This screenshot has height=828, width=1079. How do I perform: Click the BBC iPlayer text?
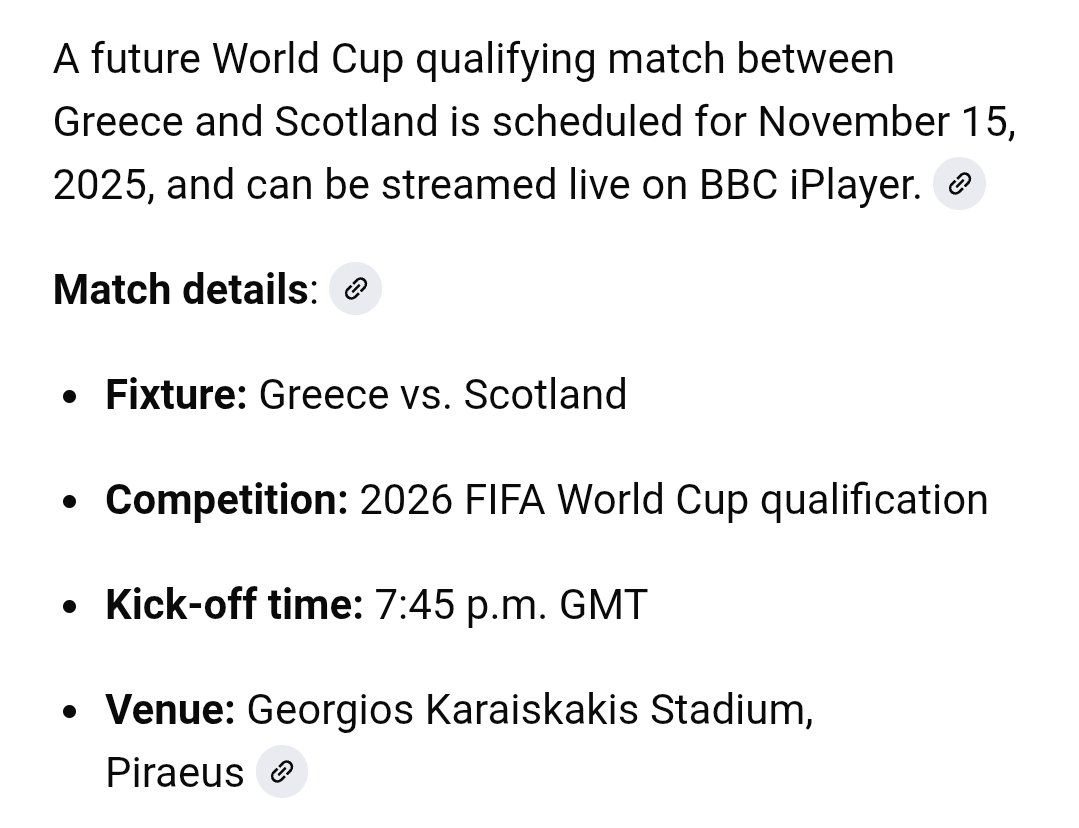[810, 184]
